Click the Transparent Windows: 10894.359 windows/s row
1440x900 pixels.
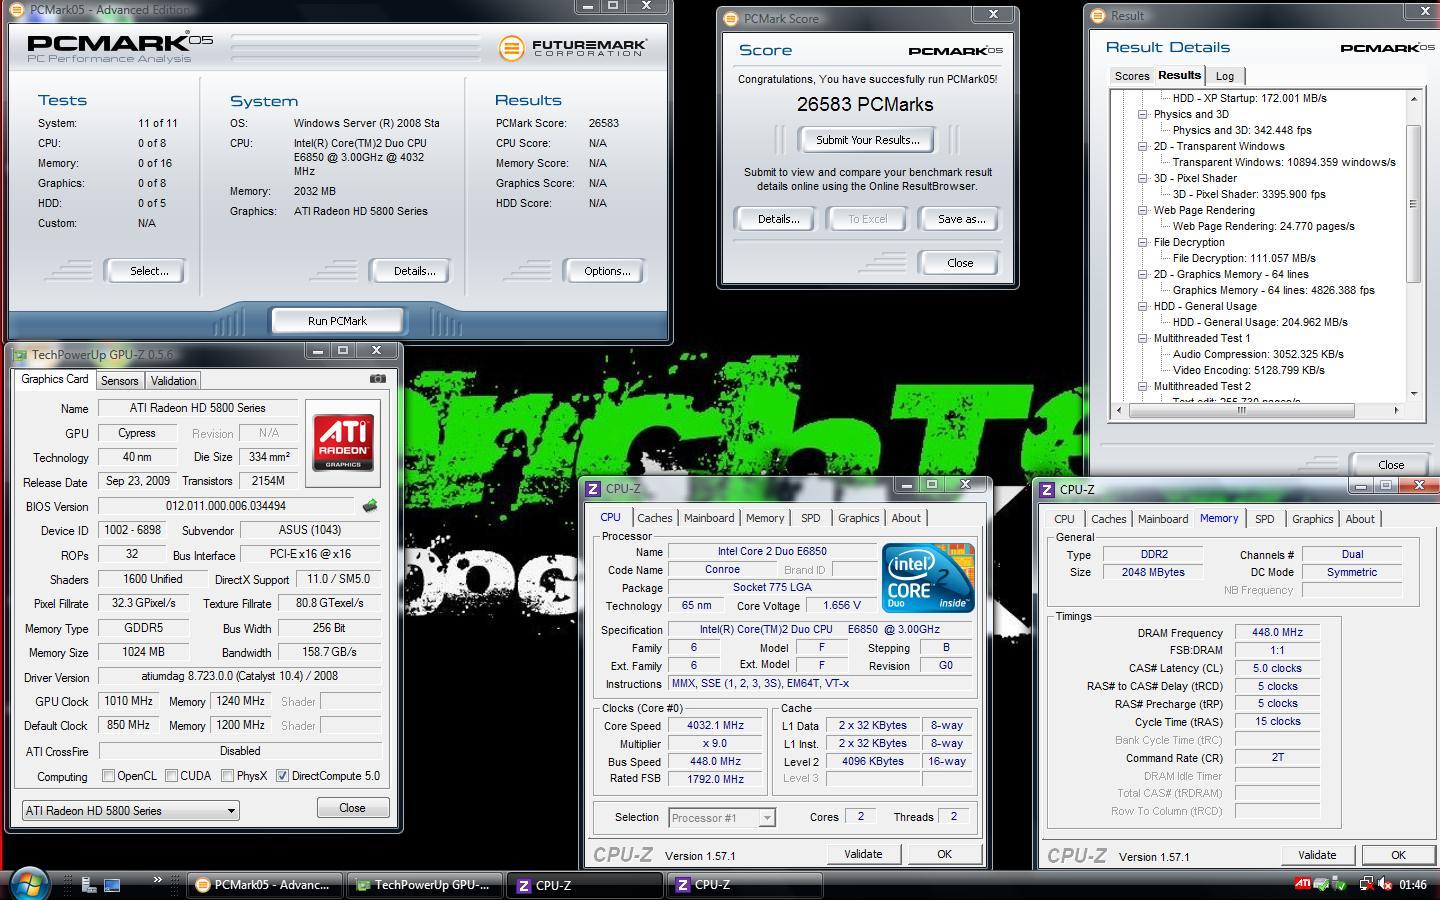[x=1284, y=162]
